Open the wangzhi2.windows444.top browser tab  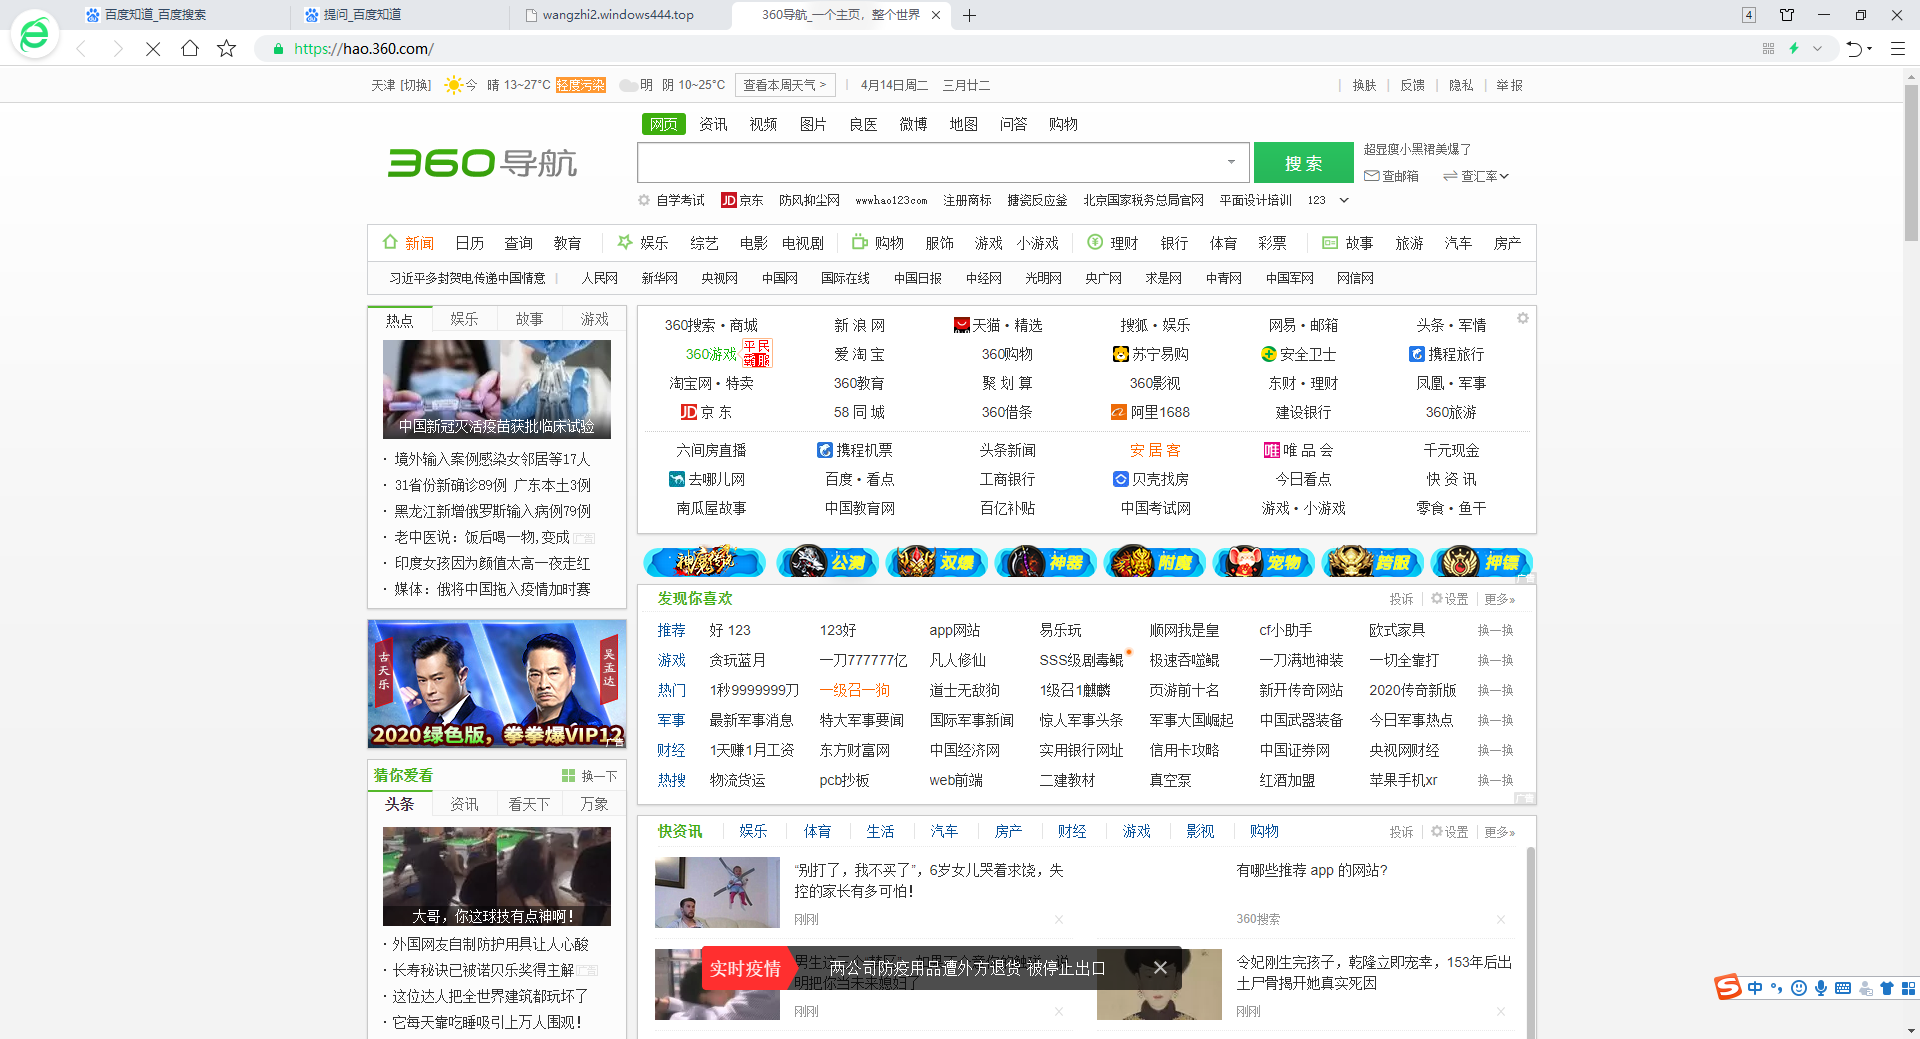pyautogui.click(x=618, y=15)
